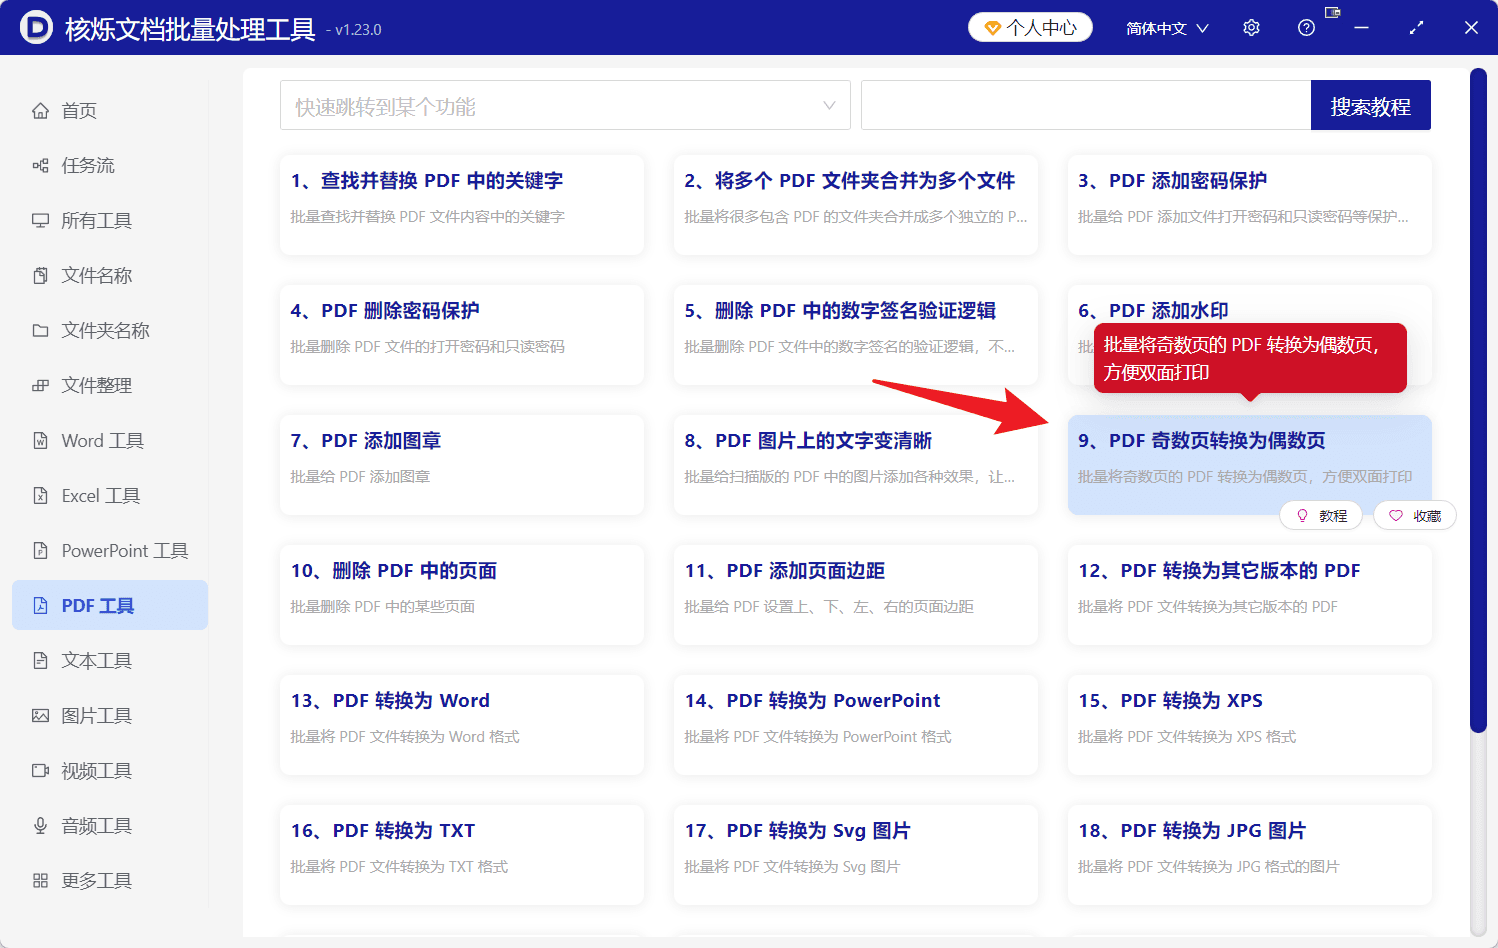
Task: Click the Excel 工具 sheet icon
Action: point(40,496)
